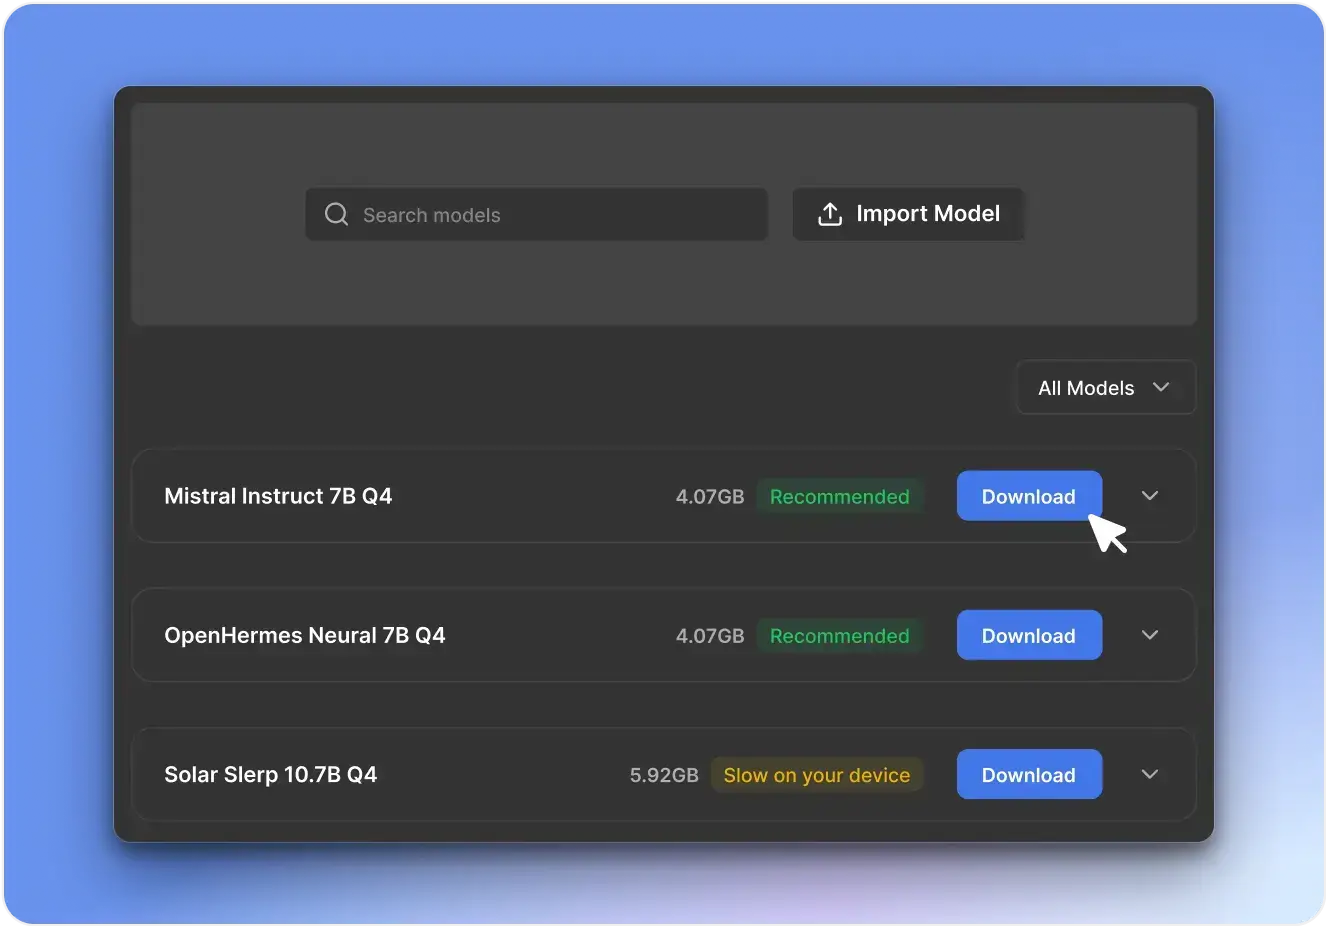Click the 5.92GB size label
This screenshot has width=1326, height=926.
664,775
